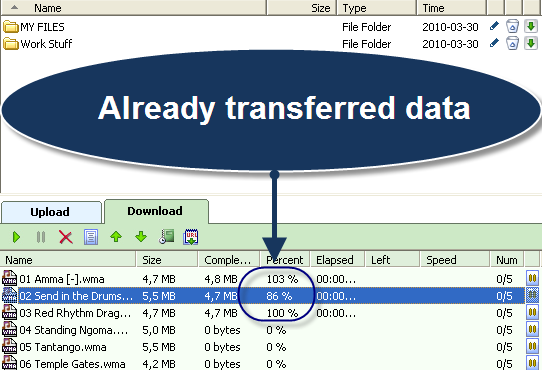Toggle pause button for 04 Standing Ngoma row
This screenshot has width=542, height=370.
tap(532, 329)
